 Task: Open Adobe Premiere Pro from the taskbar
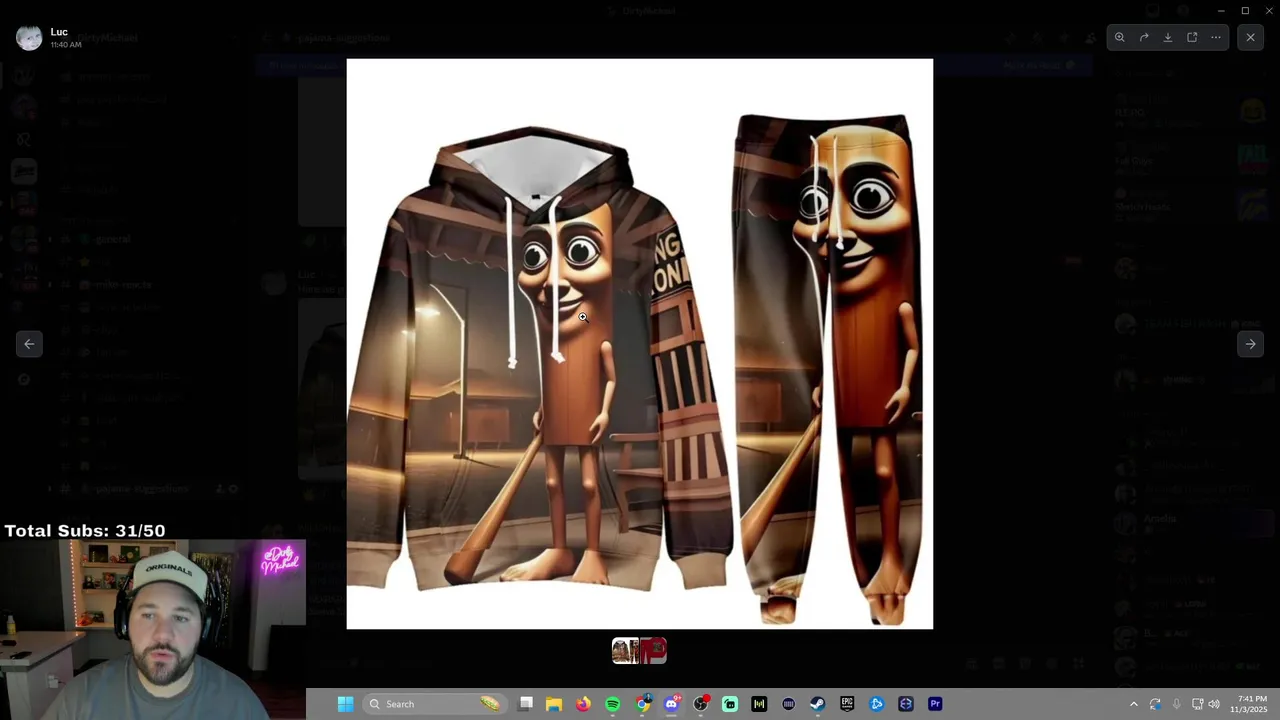[x=935, y=704]
